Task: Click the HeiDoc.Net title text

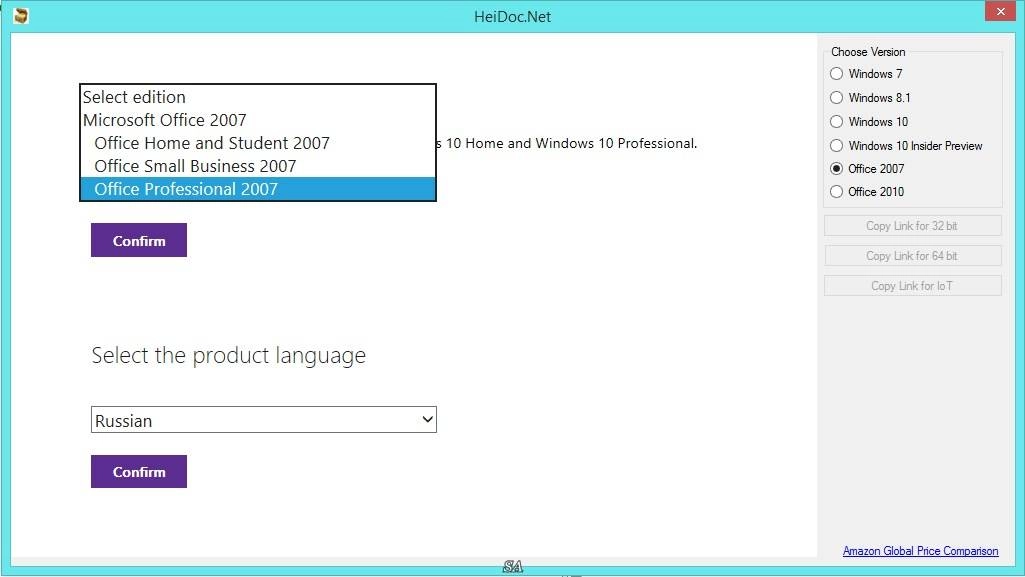Action: [512, 16]
